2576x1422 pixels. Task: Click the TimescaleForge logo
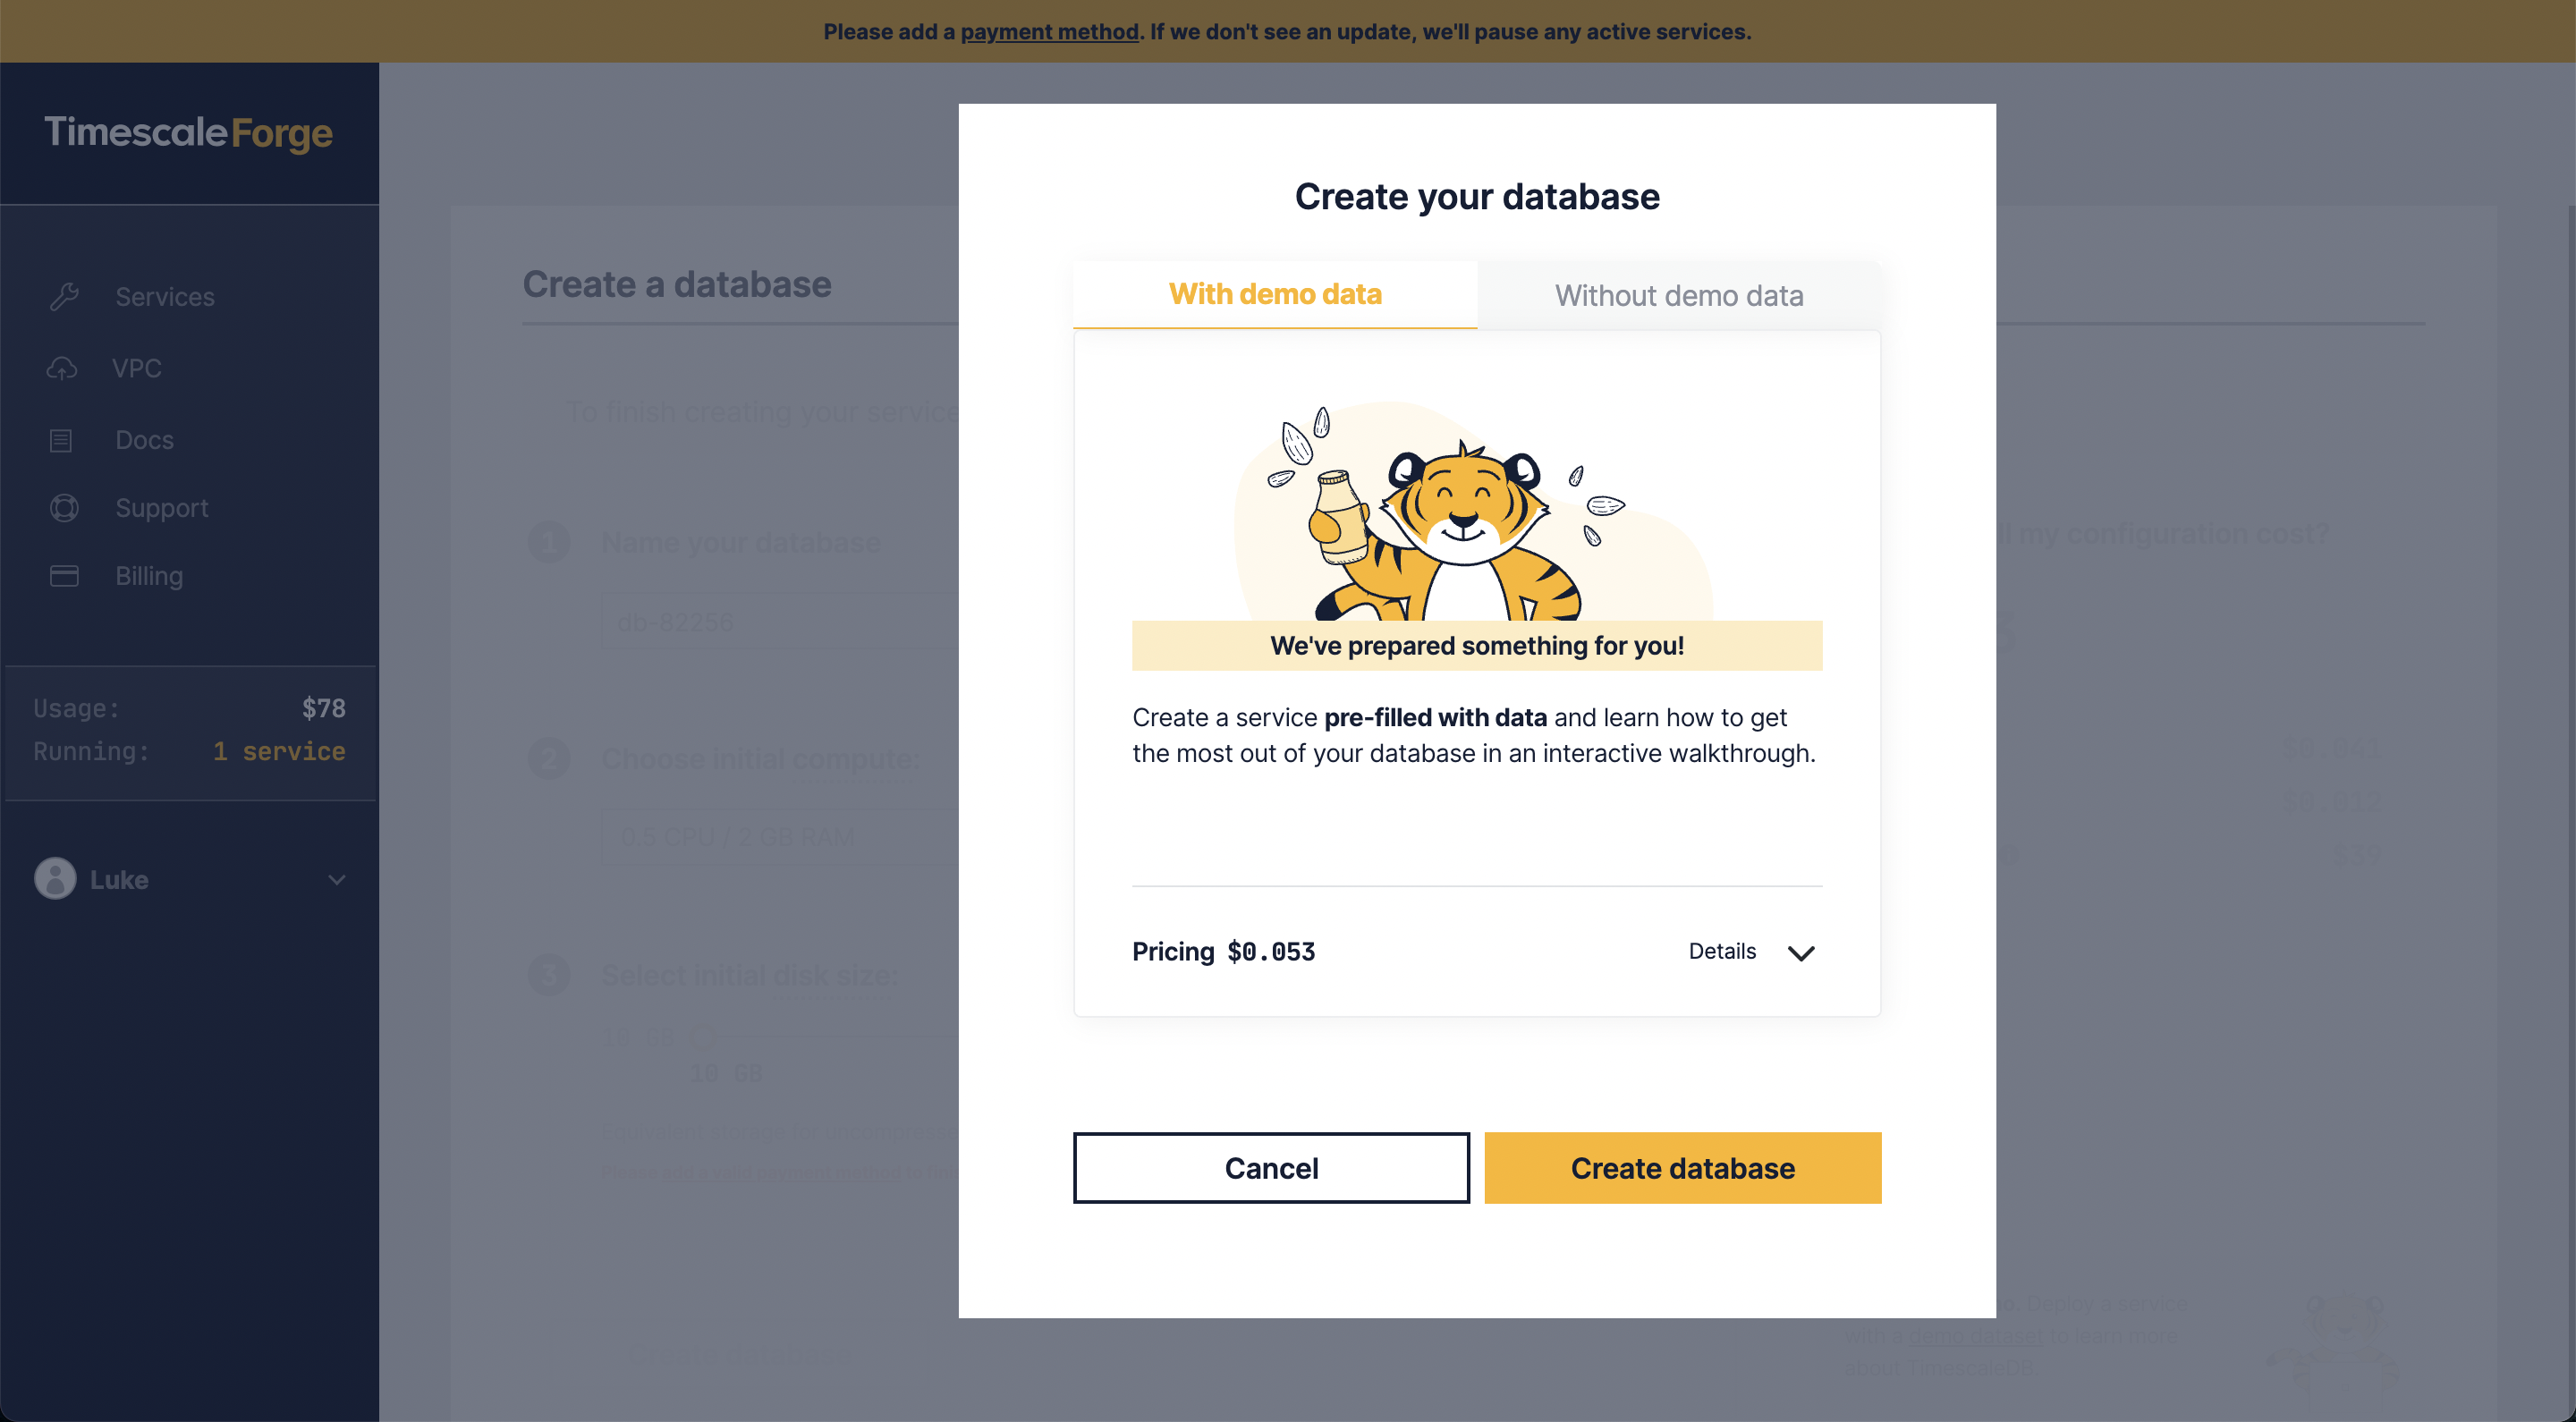pyautogui.click(x=188, y=133)
